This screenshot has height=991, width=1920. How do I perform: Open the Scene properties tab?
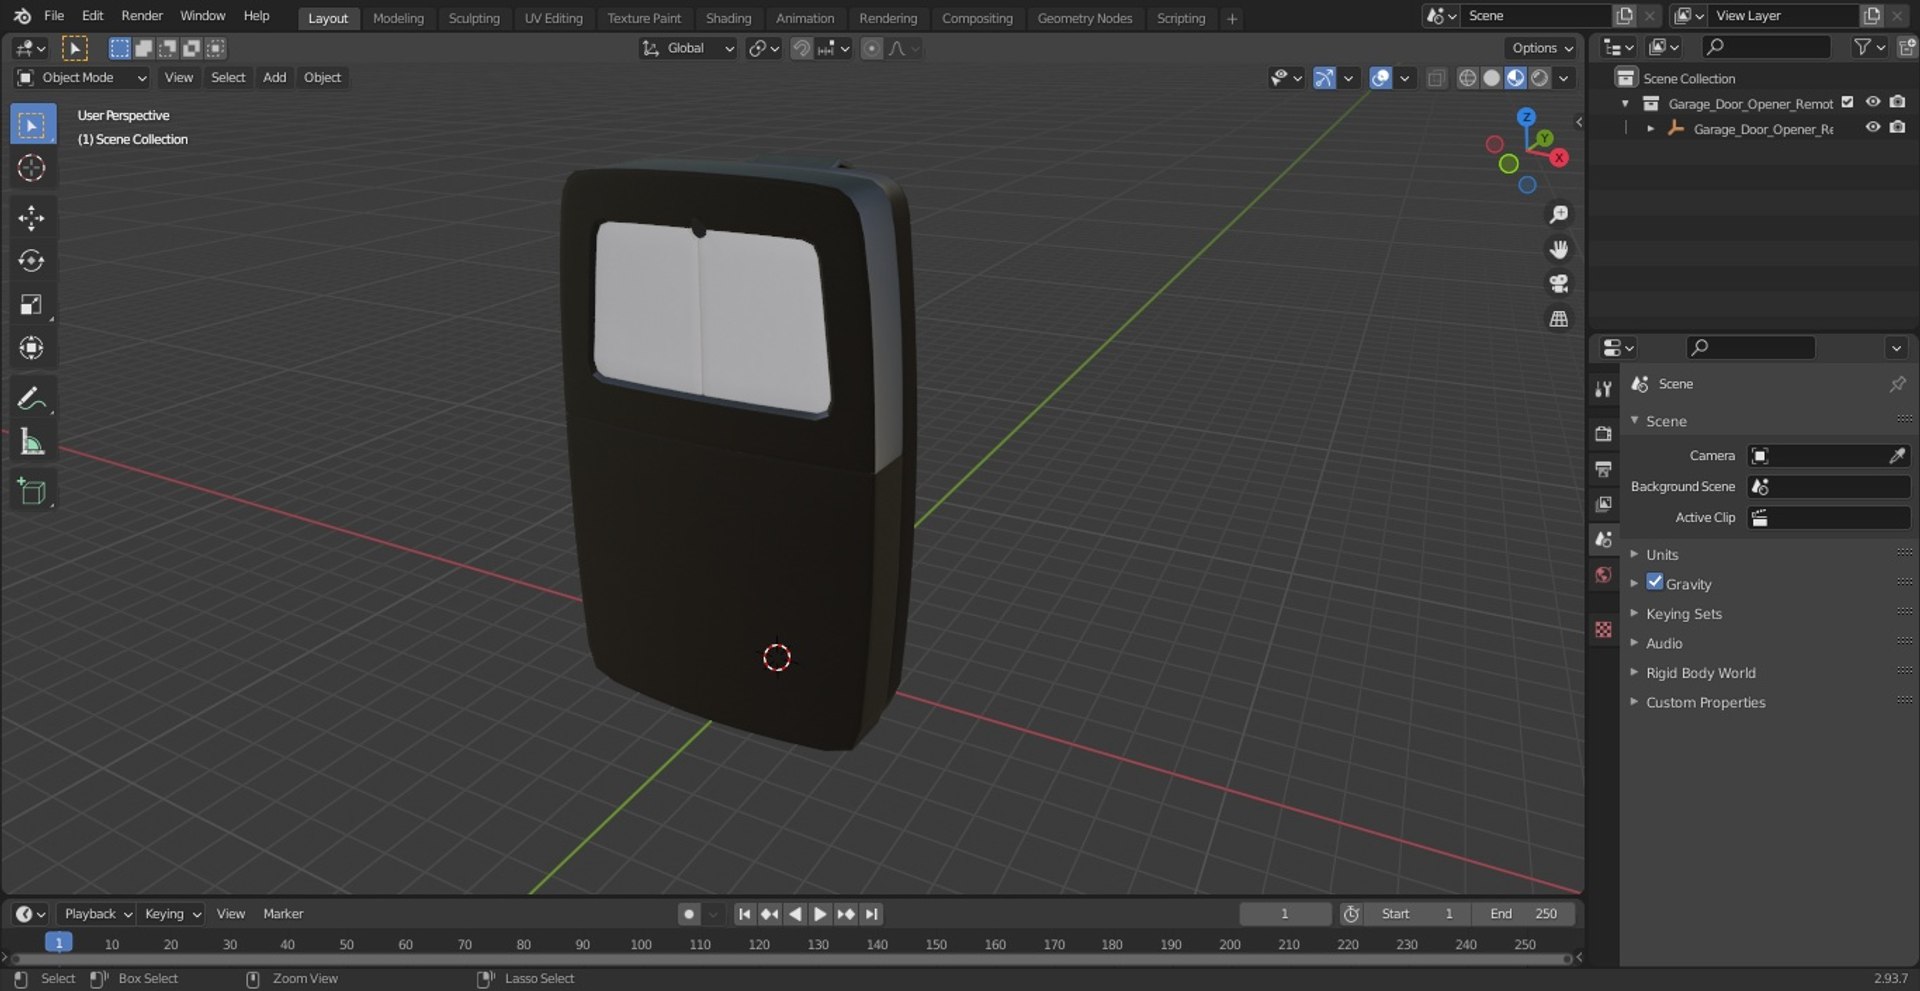coord(1603,539)
